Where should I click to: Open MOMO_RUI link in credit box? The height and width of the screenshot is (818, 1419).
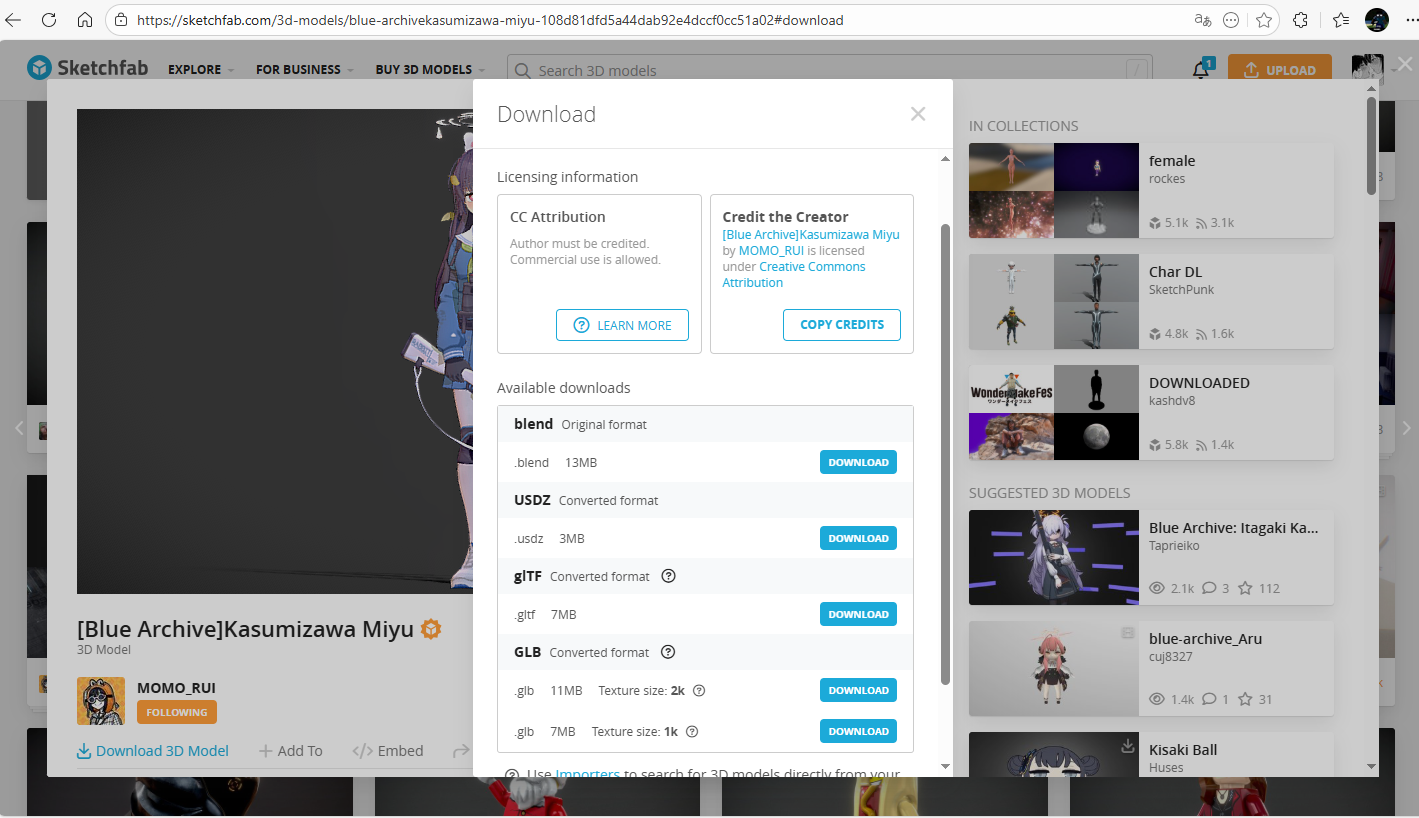(x=771, y=251)
